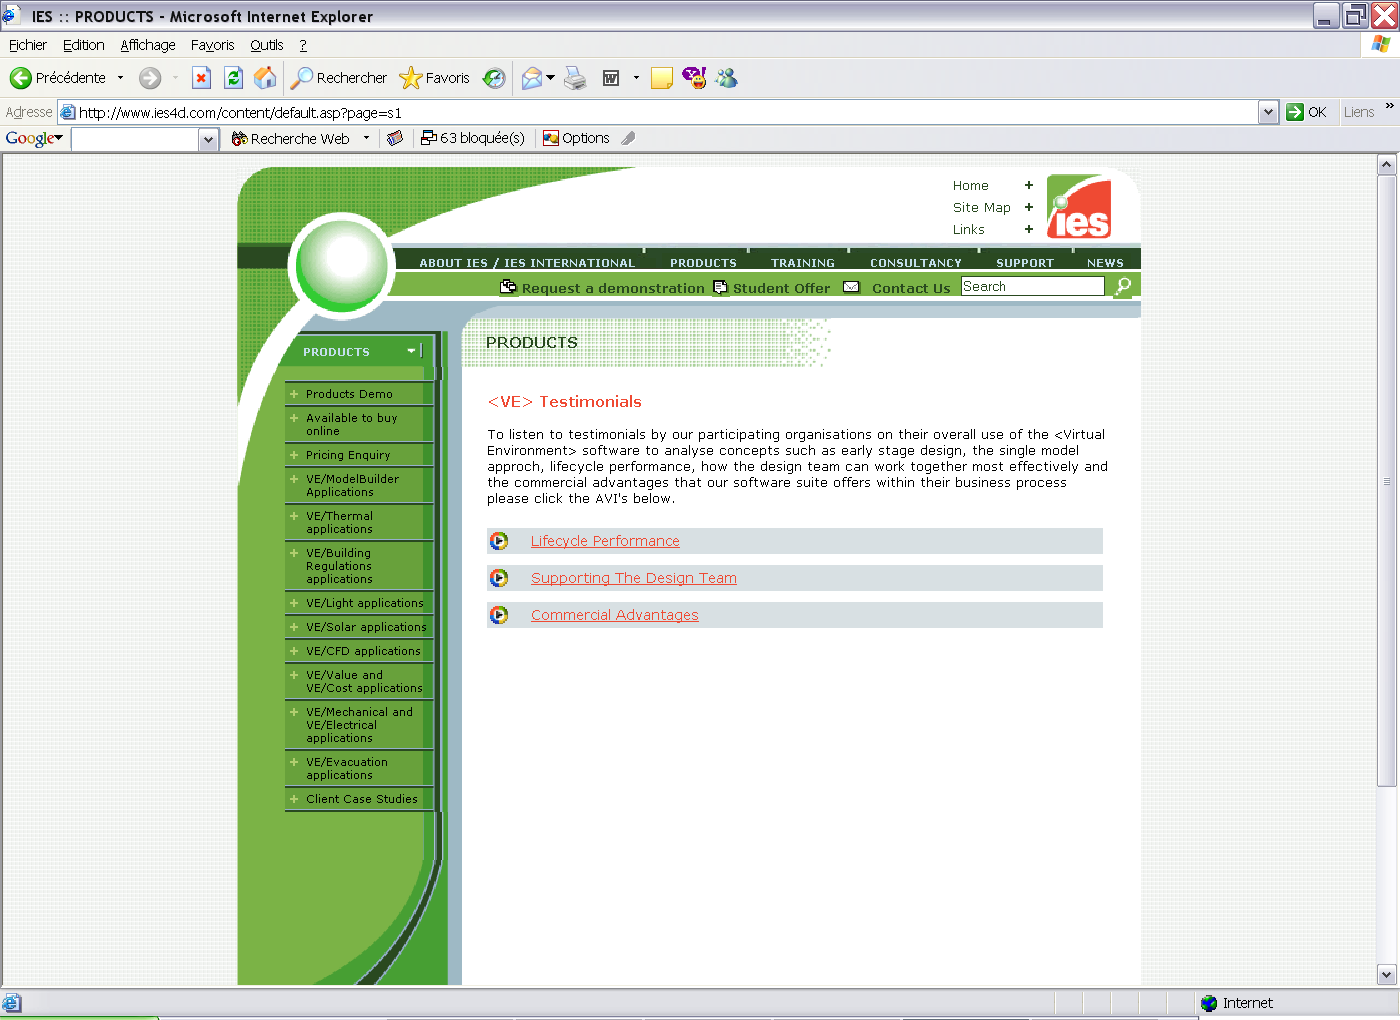Open the CONSULTANCY navigation tab
This screenshot has height=1020, width=1400.
[x=915, y=263]
